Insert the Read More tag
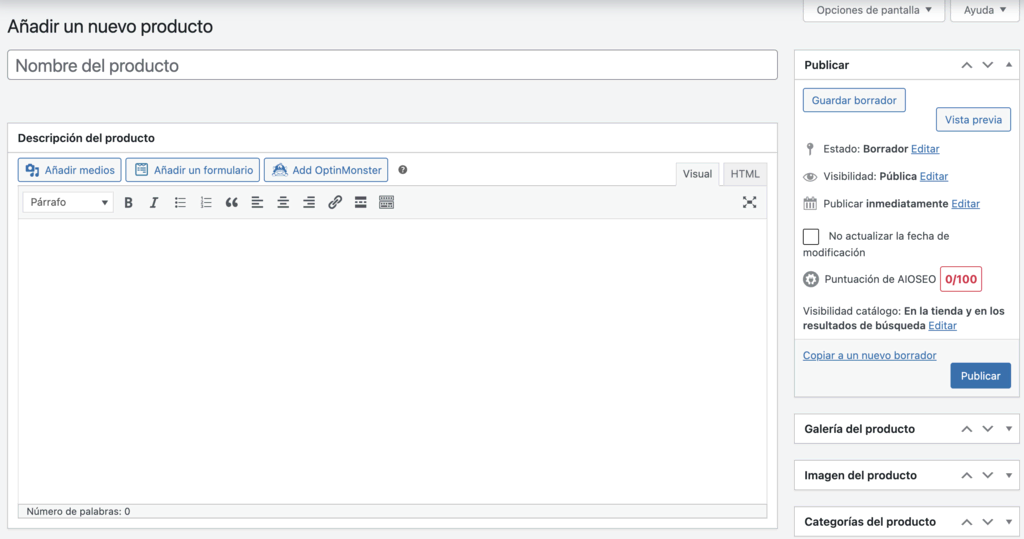Viewport: 1024px width, 539px height. (x=360, y=203)
